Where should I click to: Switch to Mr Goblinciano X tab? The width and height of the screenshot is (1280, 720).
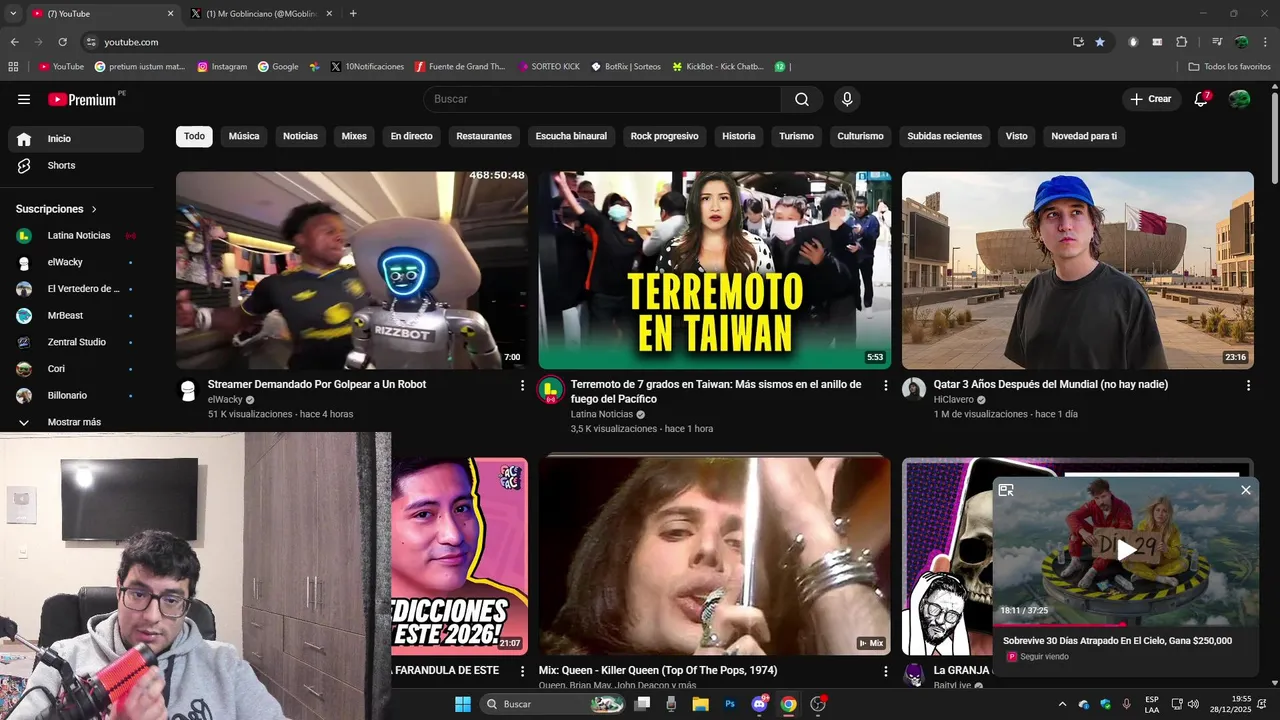pos(262,14)
